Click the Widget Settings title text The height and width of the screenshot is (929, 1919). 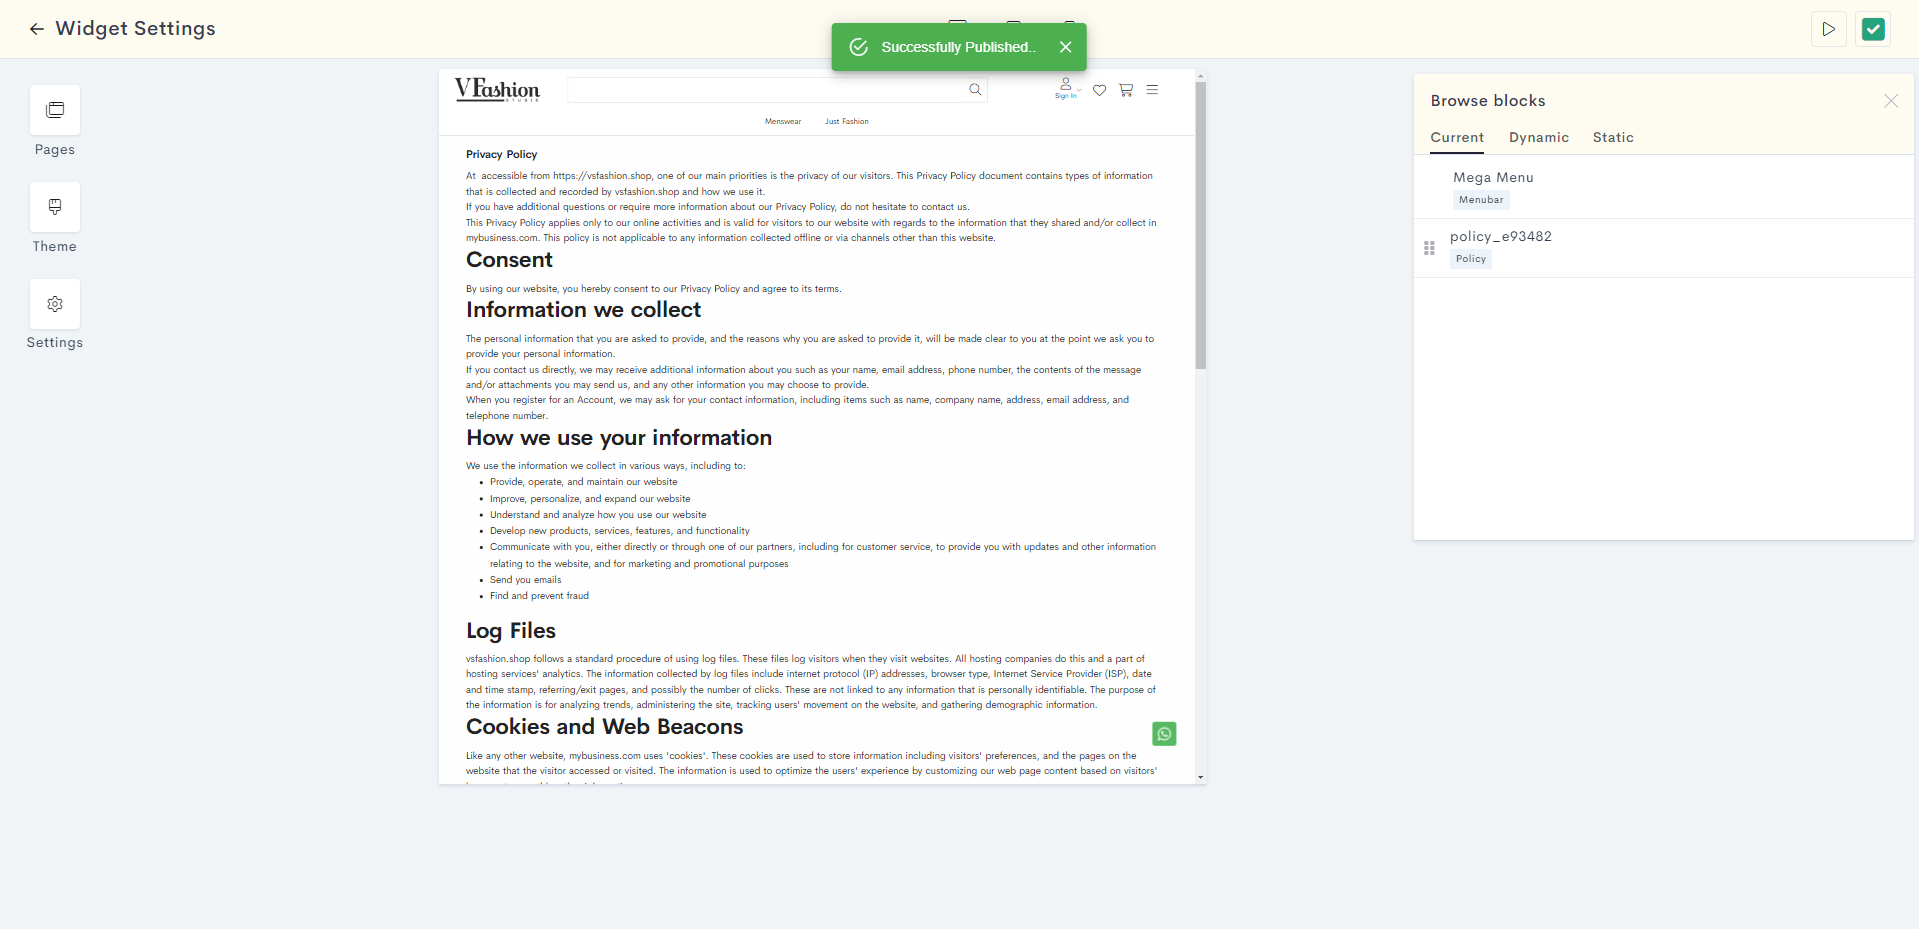(x=136, y=29)
